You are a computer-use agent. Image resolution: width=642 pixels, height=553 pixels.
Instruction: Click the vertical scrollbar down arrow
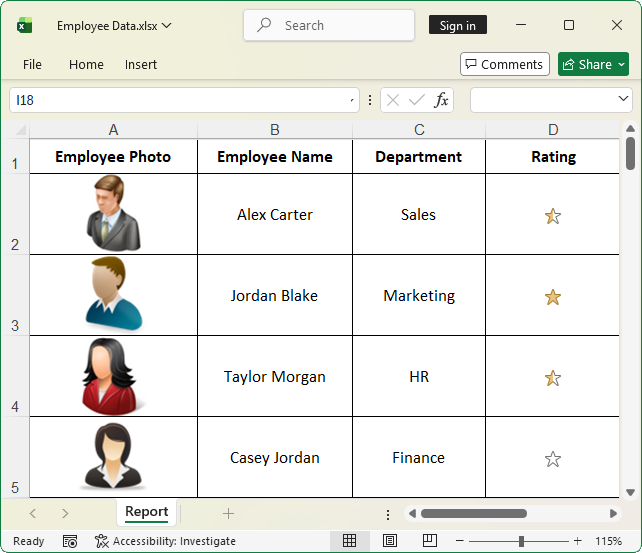[x=631, y=492]
